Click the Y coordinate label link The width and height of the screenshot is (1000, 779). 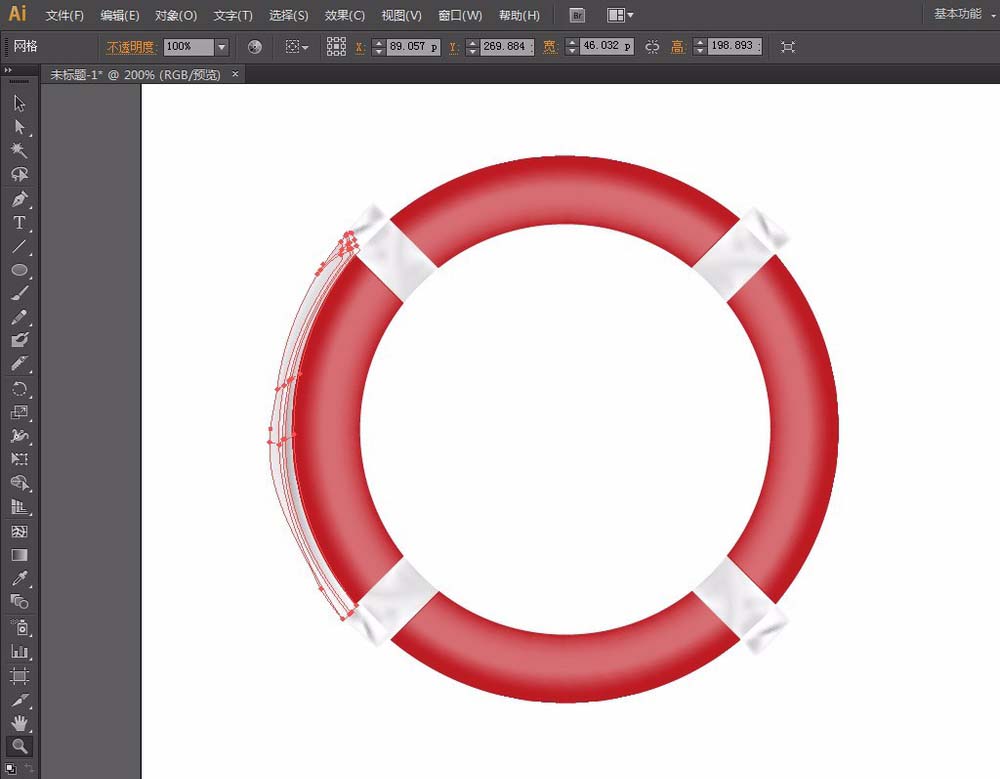pyautogui.click(x=453, y=47)
